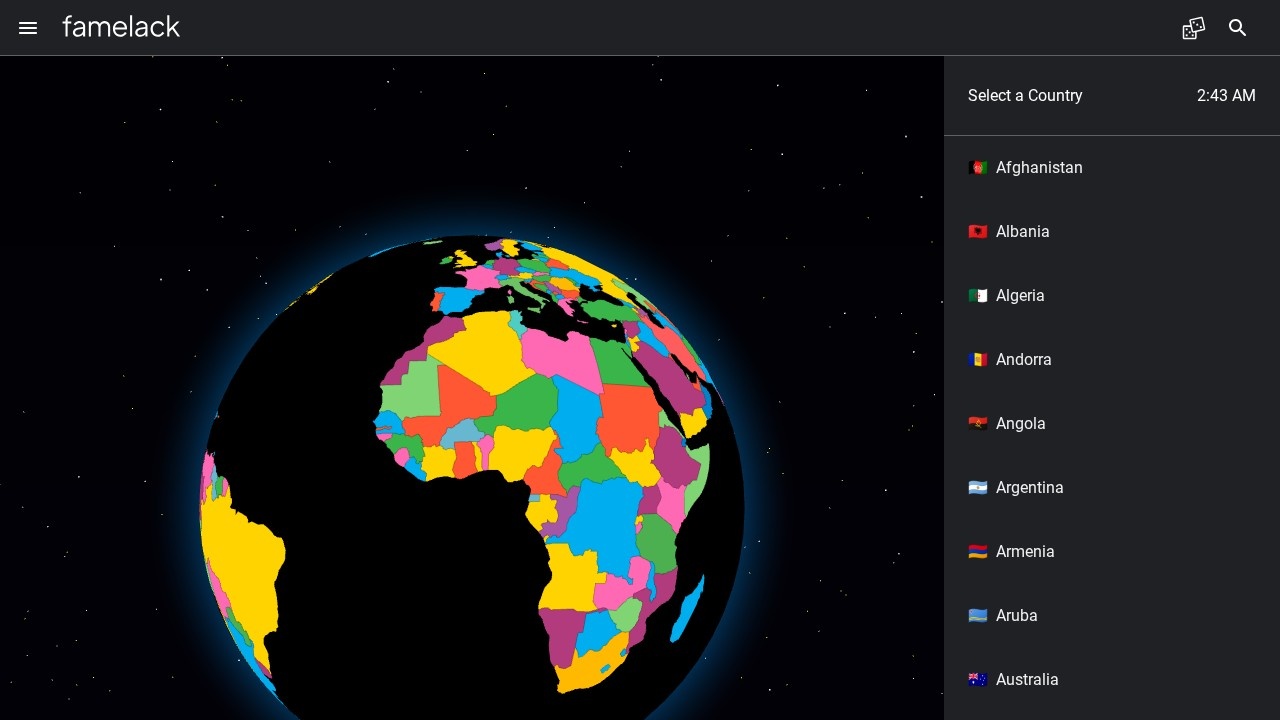Click the Albania flag icon
Screen dimensions: 1280x720
(x=978, y=232)
